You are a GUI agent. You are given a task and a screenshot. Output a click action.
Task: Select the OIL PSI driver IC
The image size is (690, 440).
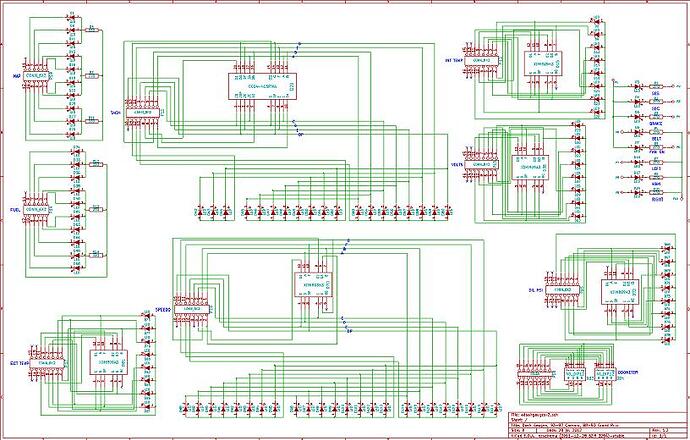tap(620, 292)
